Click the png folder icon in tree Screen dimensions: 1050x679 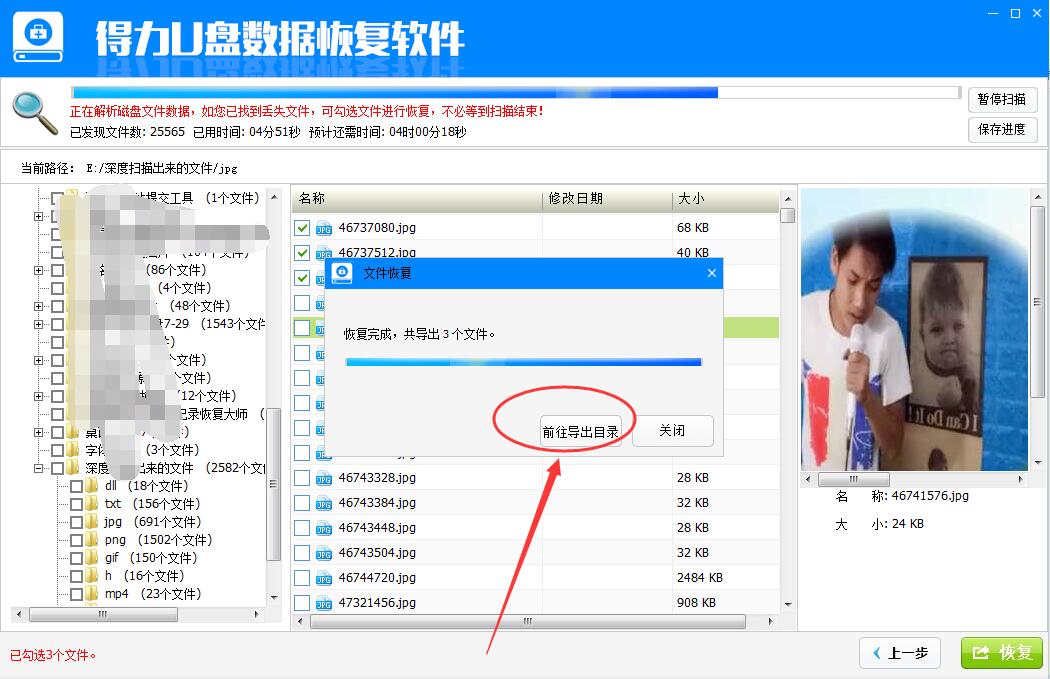point(93,540)
